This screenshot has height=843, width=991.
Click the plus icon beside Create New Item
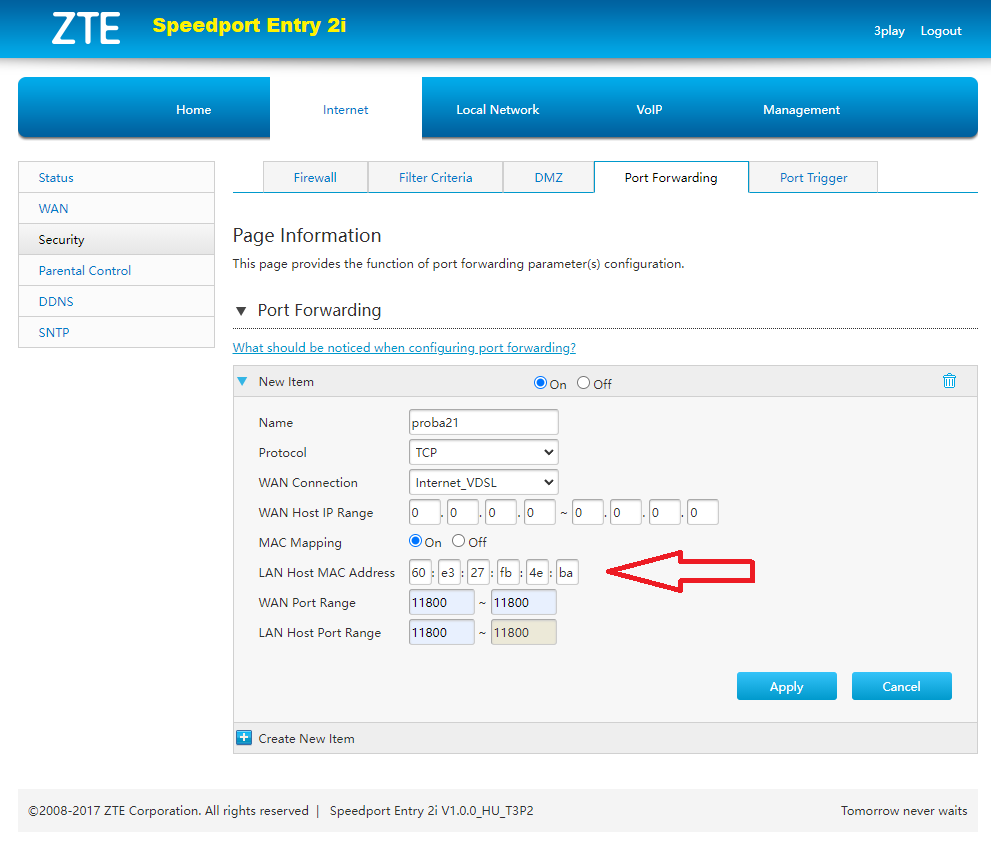coord(244,737)
